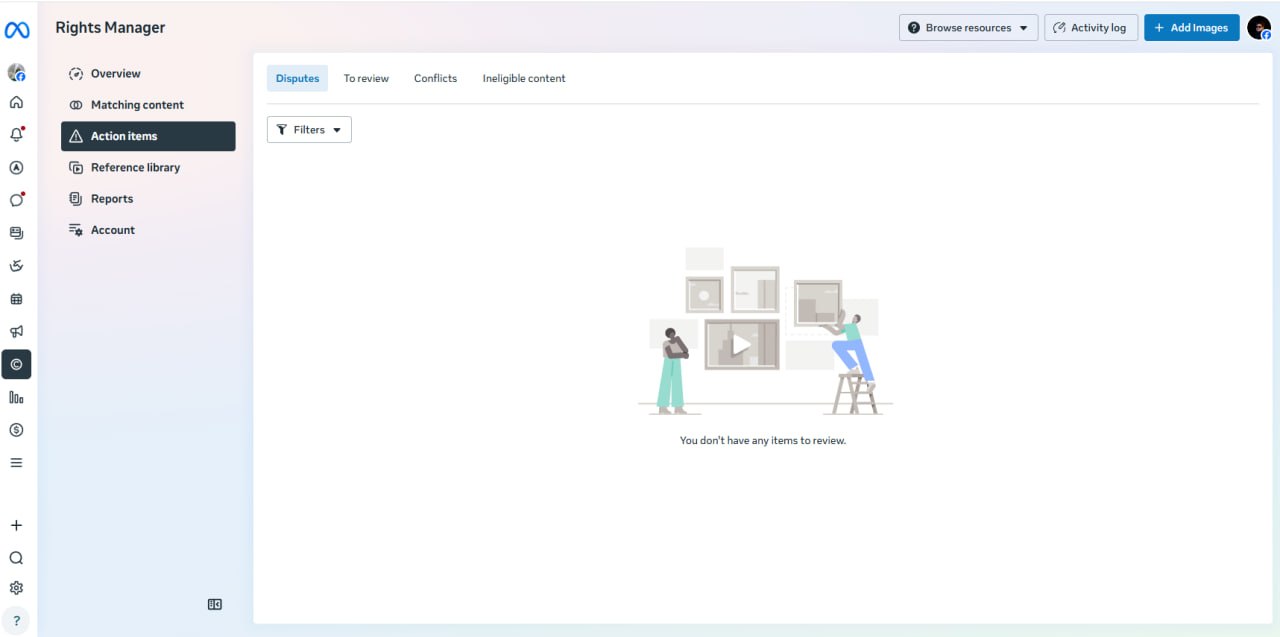Screen dimensions: 1280x637
Task: Click the Add Images button
Action: [x=1191, y=28]
